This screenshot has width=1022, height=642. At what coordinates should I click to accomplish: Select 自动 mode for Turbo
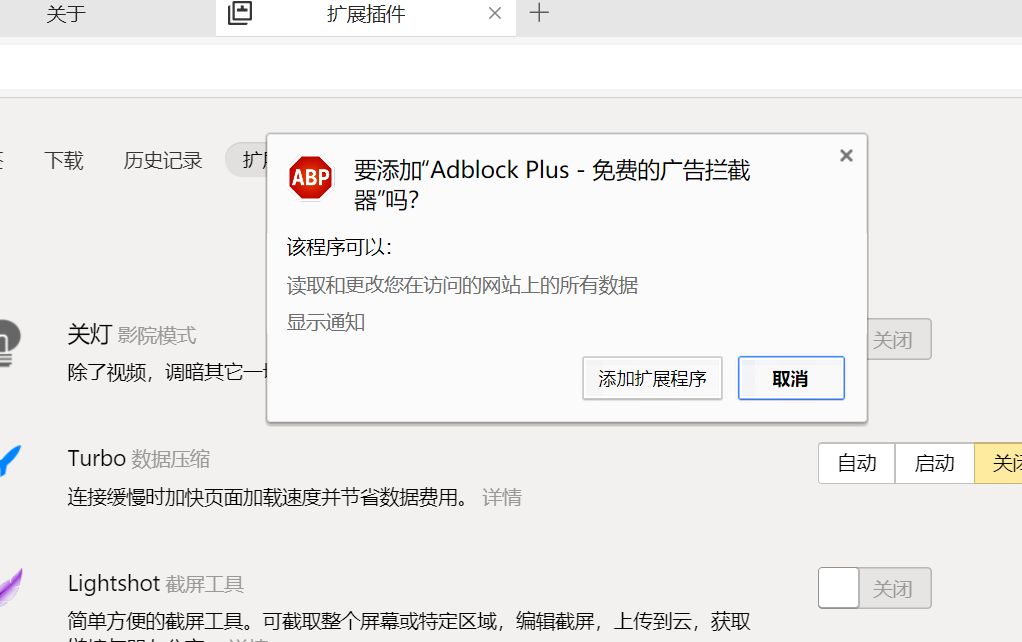[x=856, y=463]
